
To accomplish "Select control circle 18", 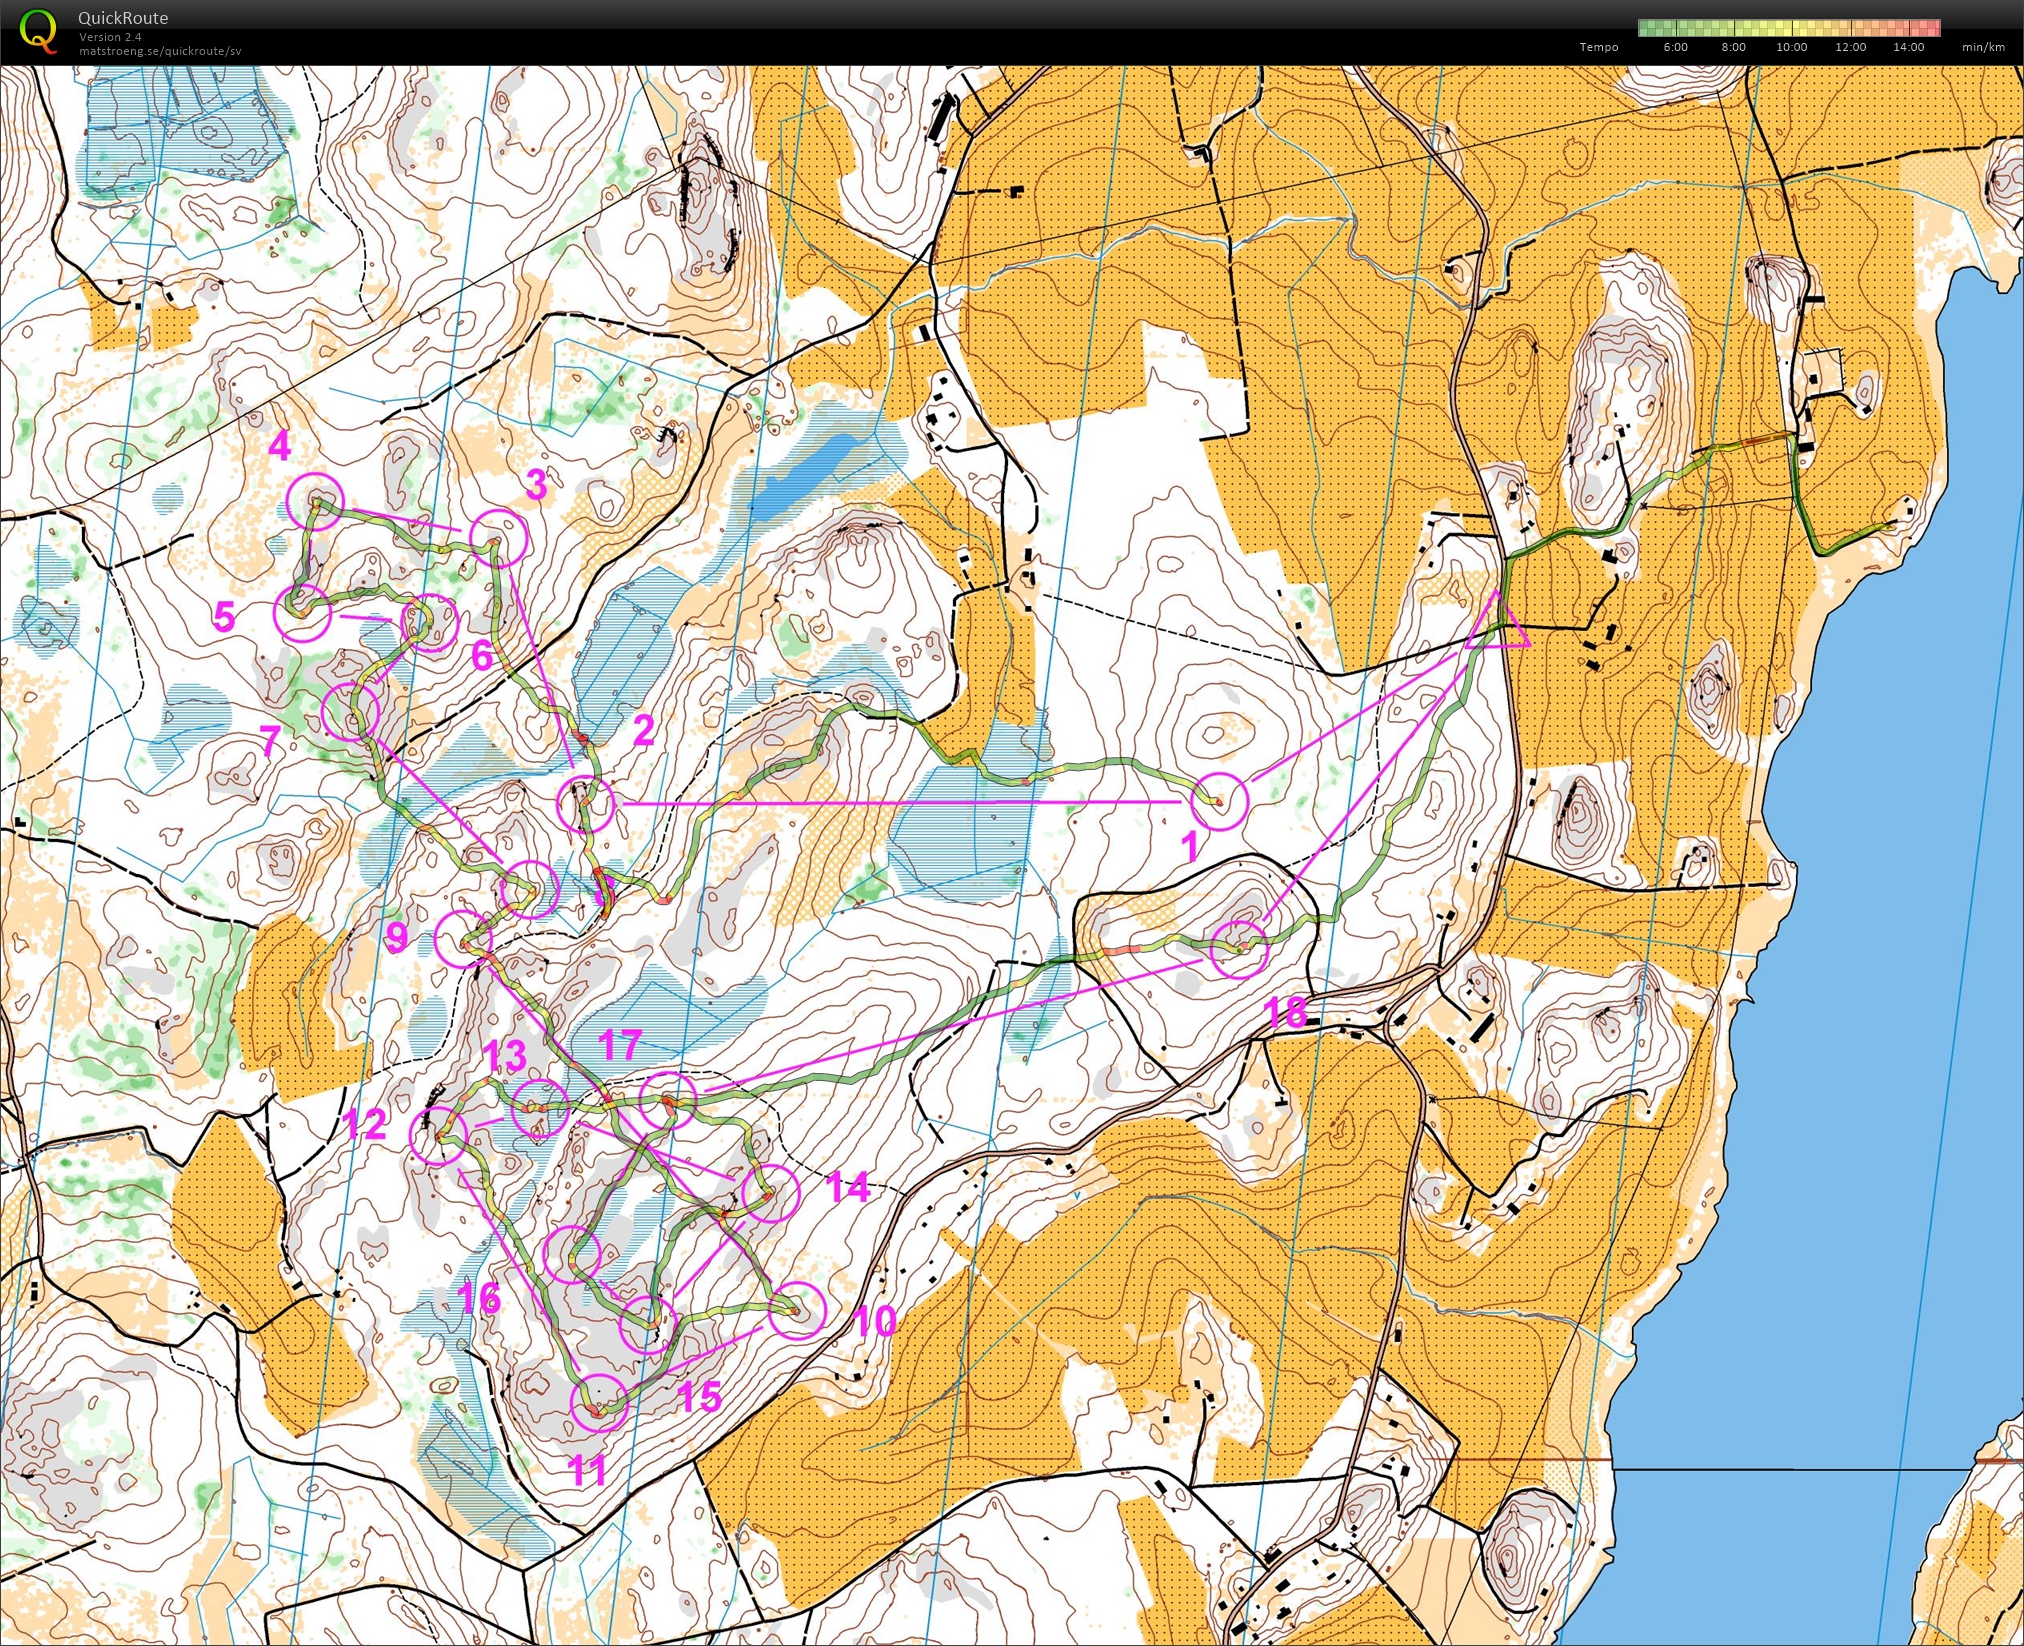I will pos(1239,949).
